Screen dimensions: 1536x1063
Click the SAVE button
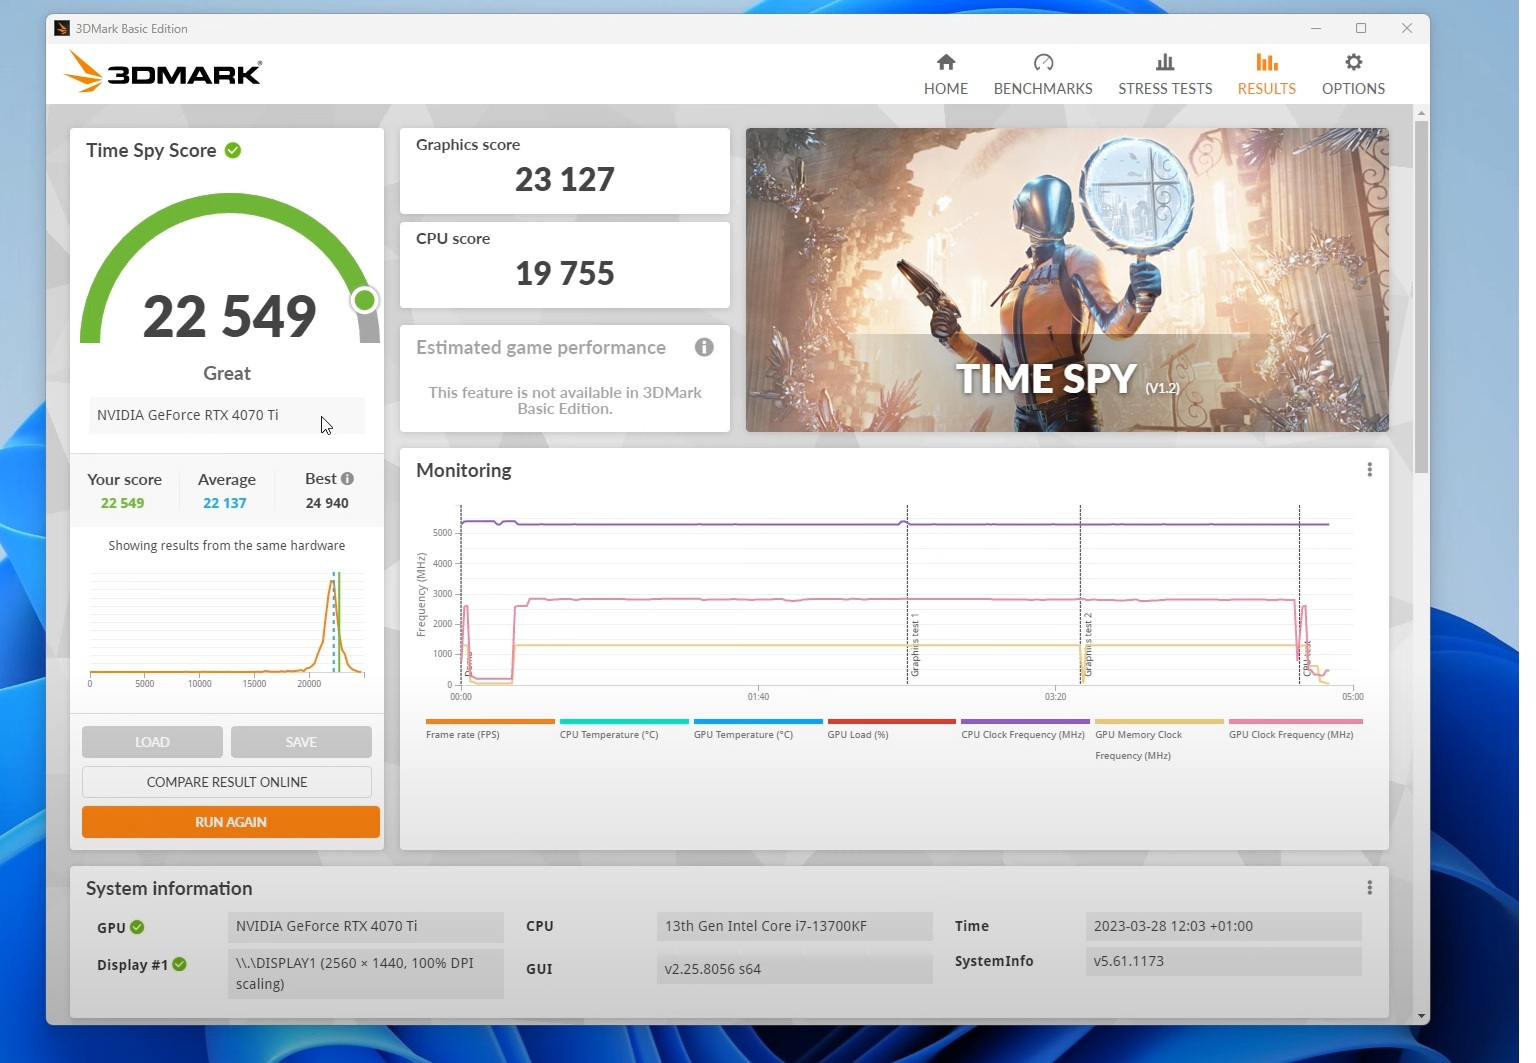click(x=301, y=742)
